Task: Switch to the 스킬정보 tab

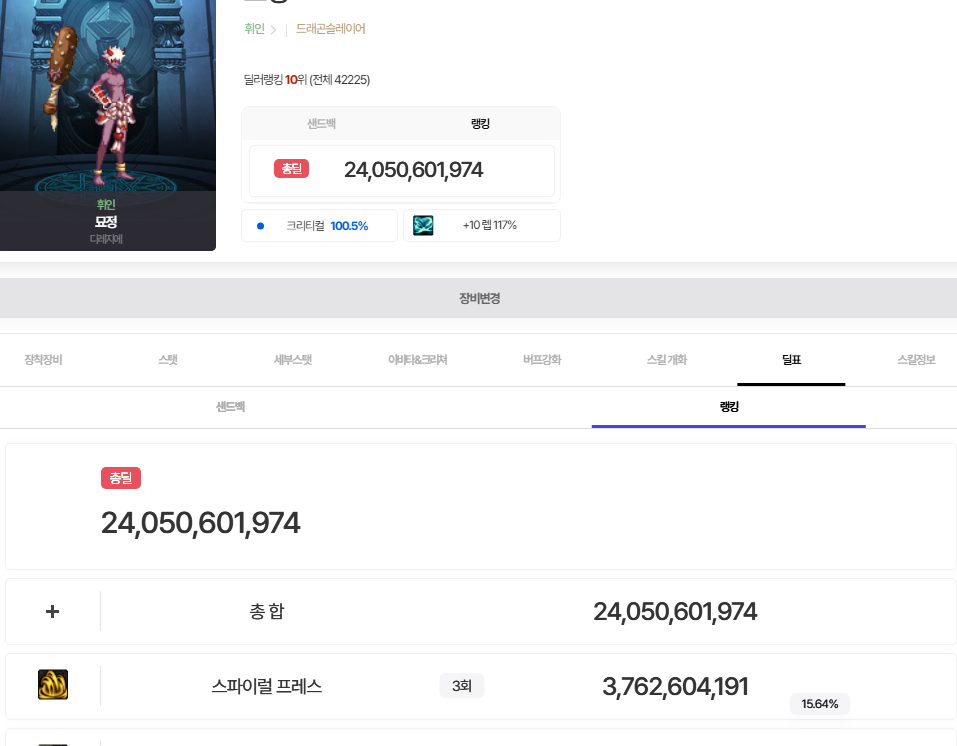Action: 916,360
